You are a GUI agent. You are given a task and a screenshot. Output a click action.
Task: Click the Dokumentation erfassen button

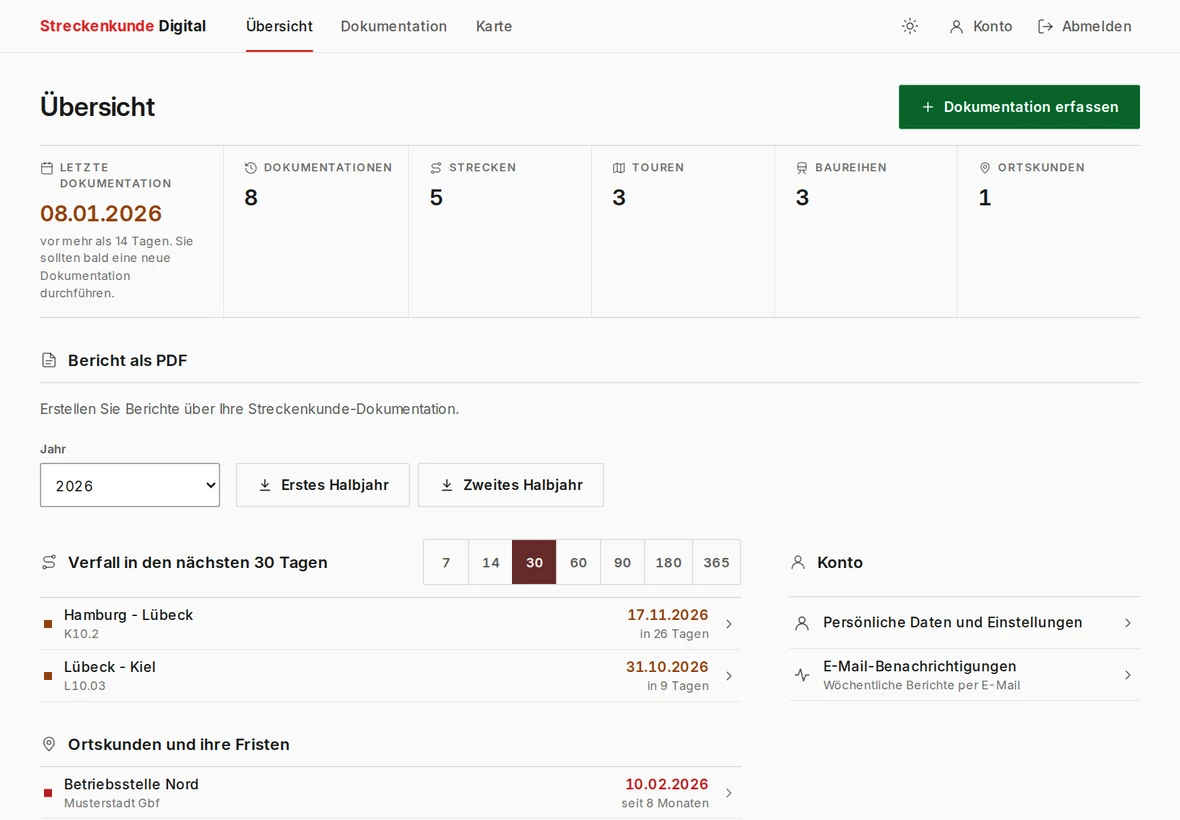click(x=1019, y=107)
